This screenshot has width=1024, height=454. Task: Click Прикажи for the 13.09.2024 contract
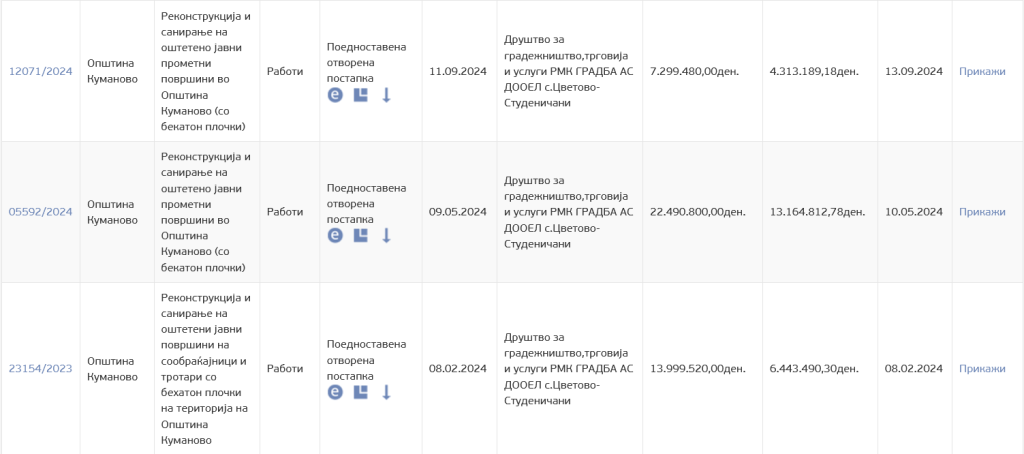(981, 71)
